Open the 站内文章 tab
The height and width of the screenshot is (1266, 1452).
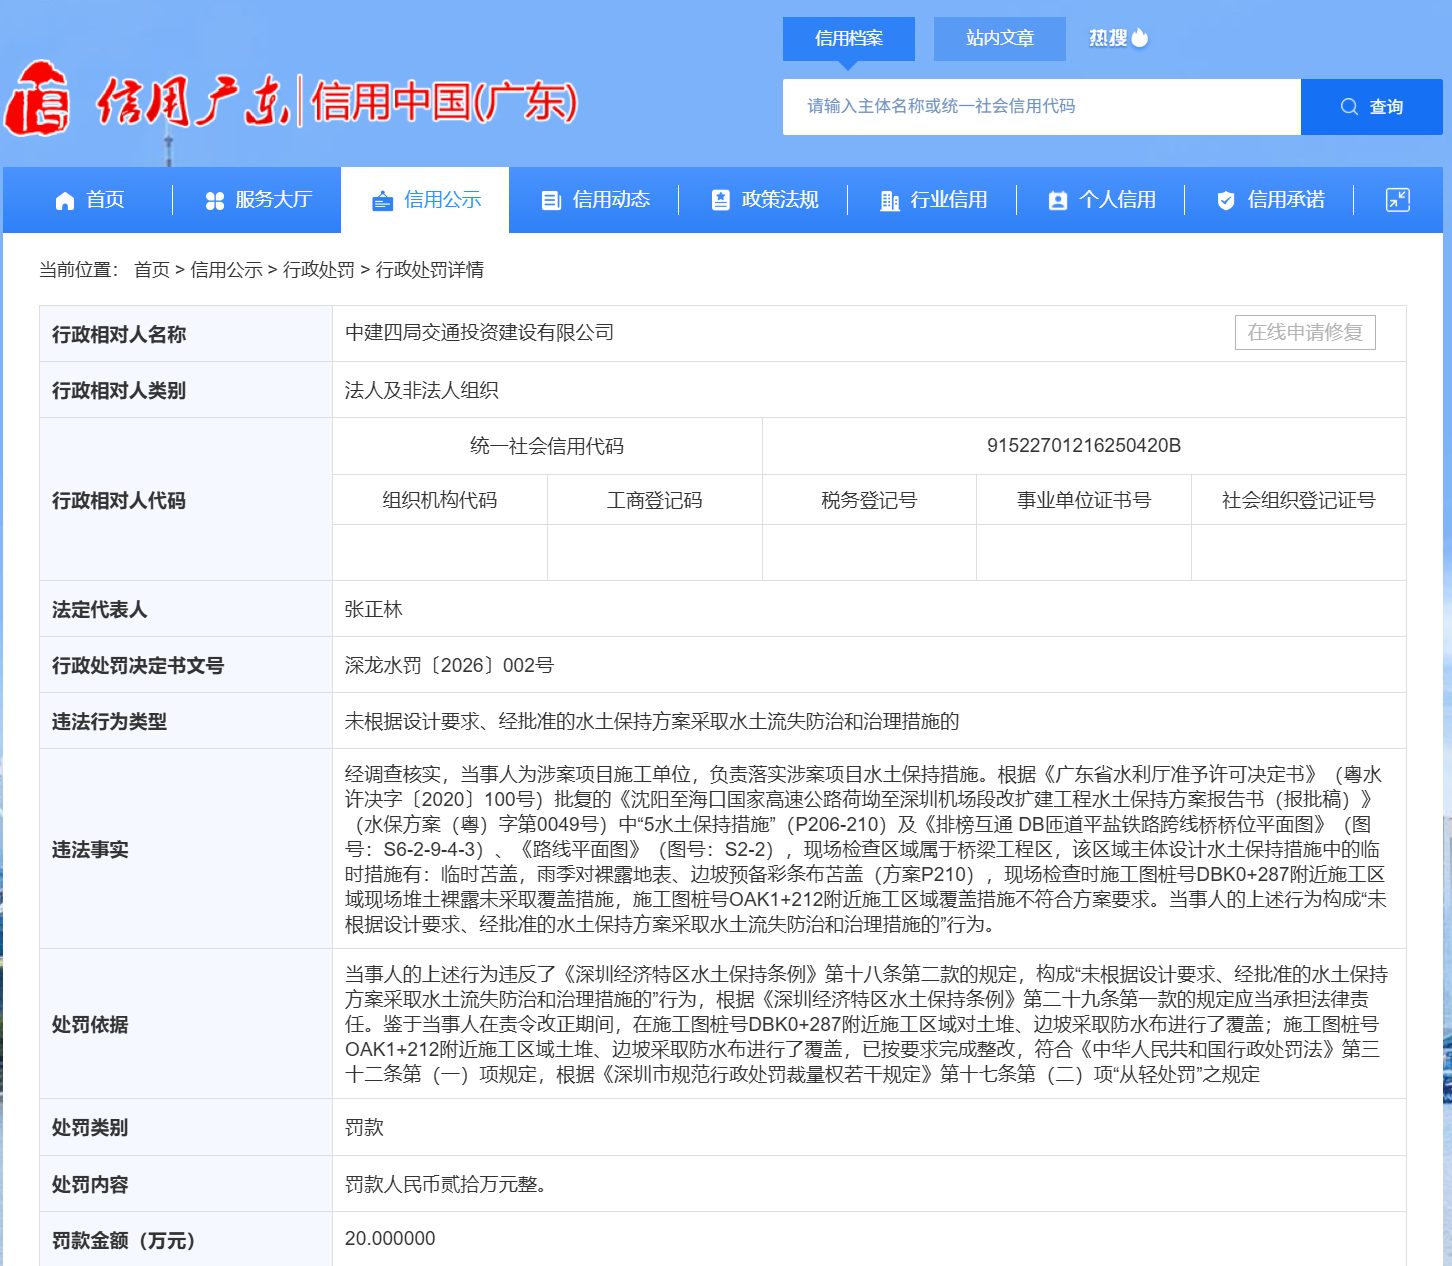click(999, 38)
